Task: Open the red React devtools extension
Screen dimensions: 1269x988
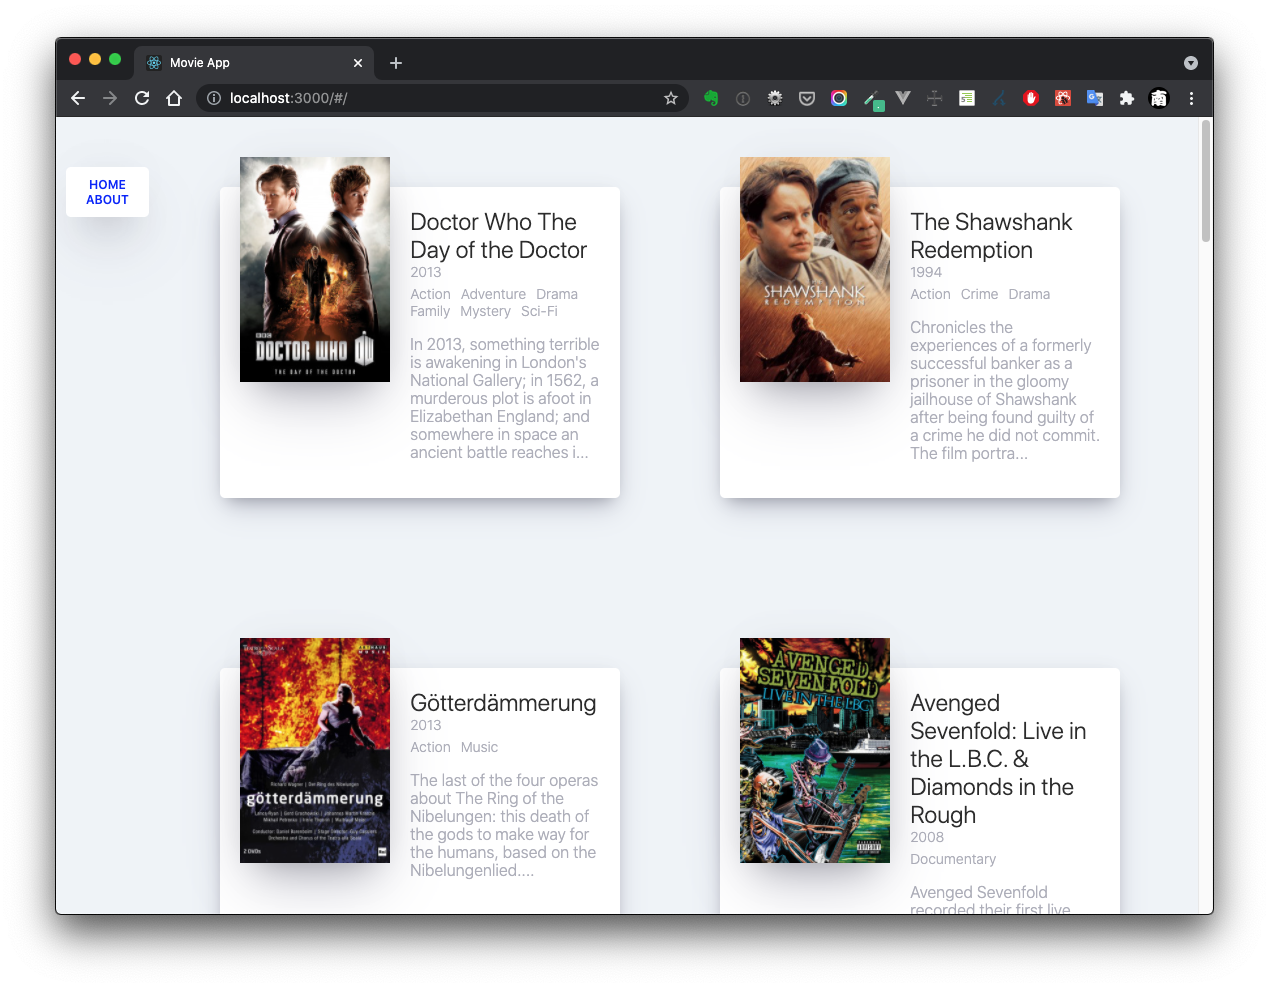Action: [1063, 98]
